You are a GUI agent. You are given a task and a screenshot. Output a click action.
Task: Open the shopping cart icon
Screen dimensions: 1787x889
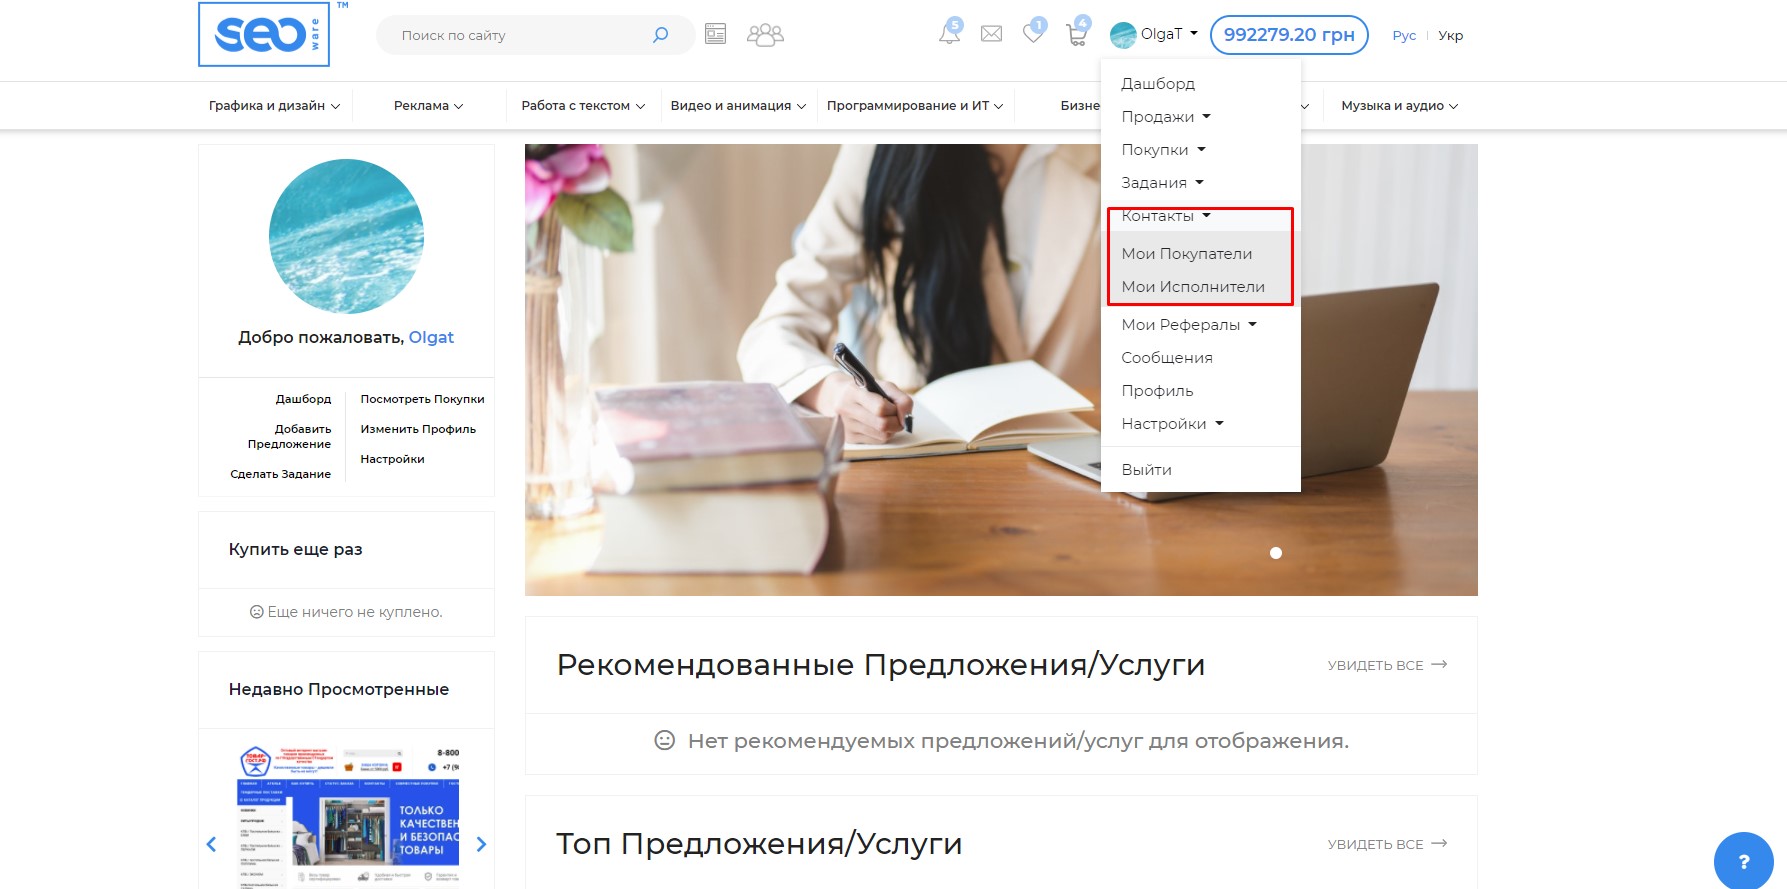pyautogui.click(x=1076, y=35)
